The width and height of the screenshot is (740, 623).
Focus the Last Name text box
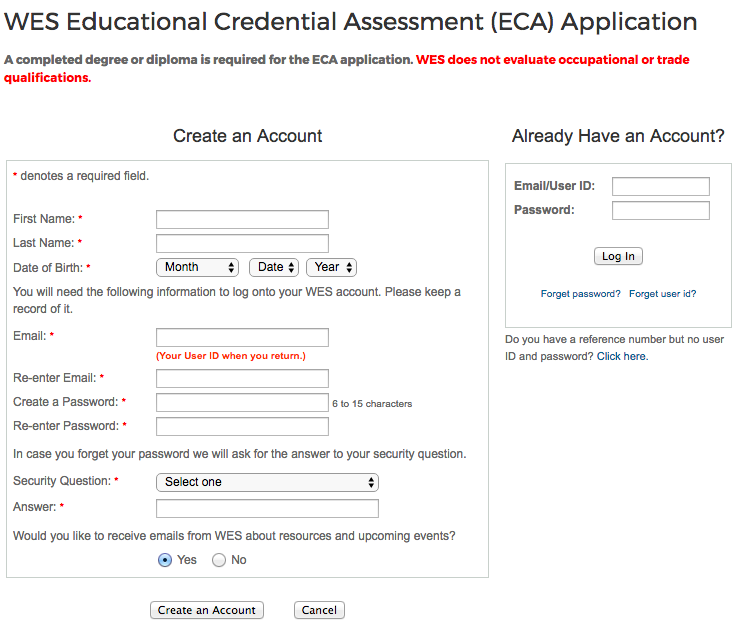tap(242, 243)
